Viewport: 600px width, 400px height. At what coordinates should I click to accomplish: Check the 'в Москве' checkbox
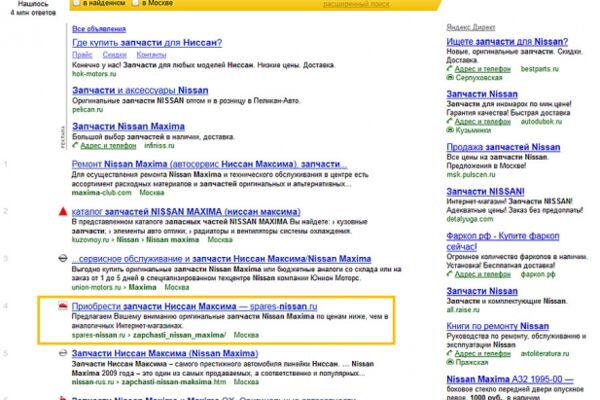coord(135,3)
